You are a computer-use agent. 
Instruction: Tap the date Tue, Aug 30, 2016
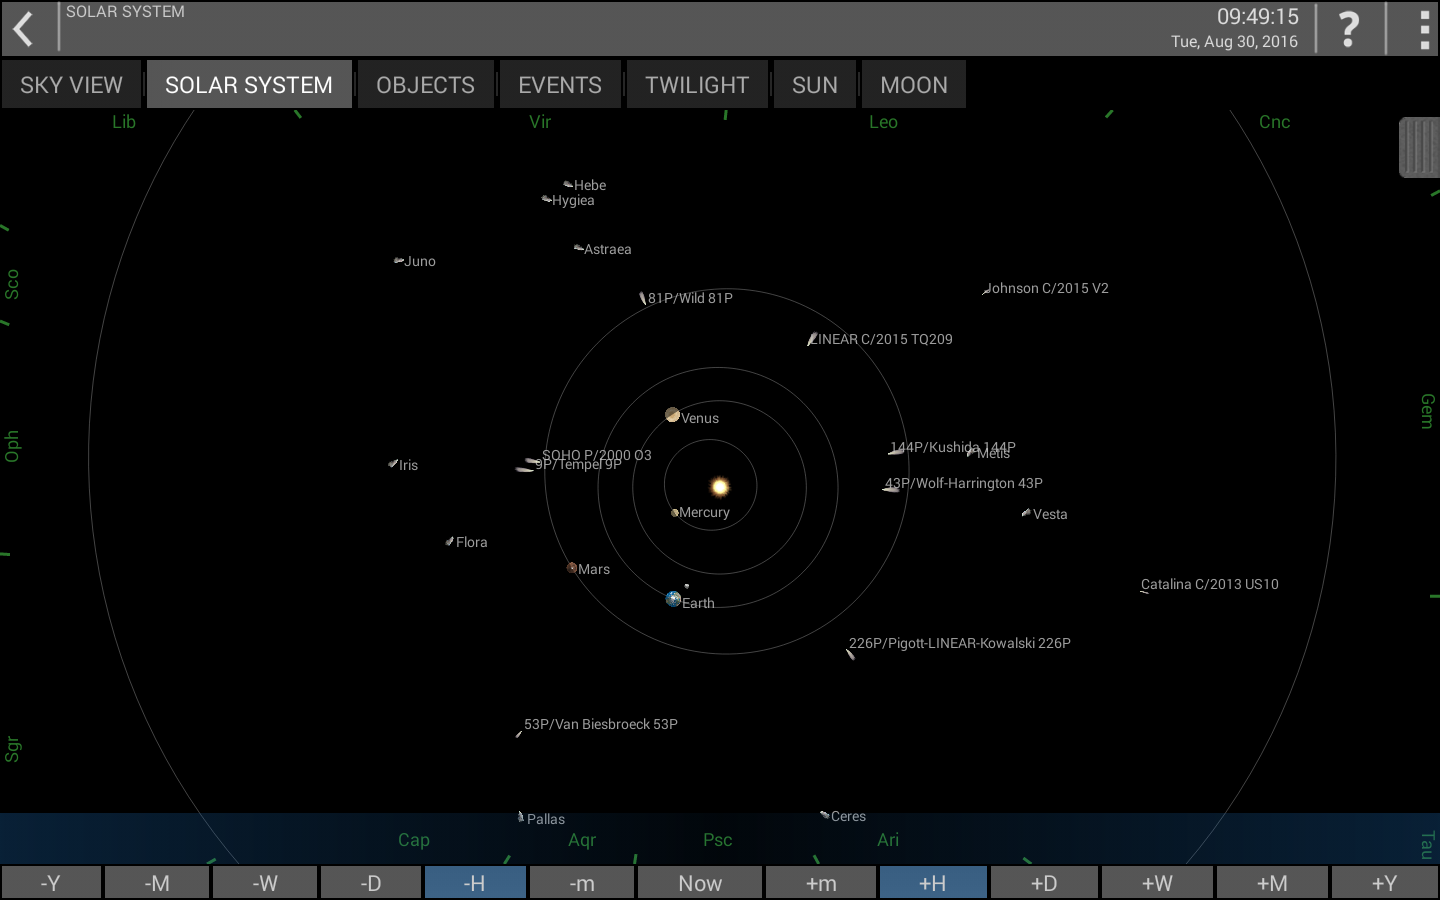[x=1234, y=42]
